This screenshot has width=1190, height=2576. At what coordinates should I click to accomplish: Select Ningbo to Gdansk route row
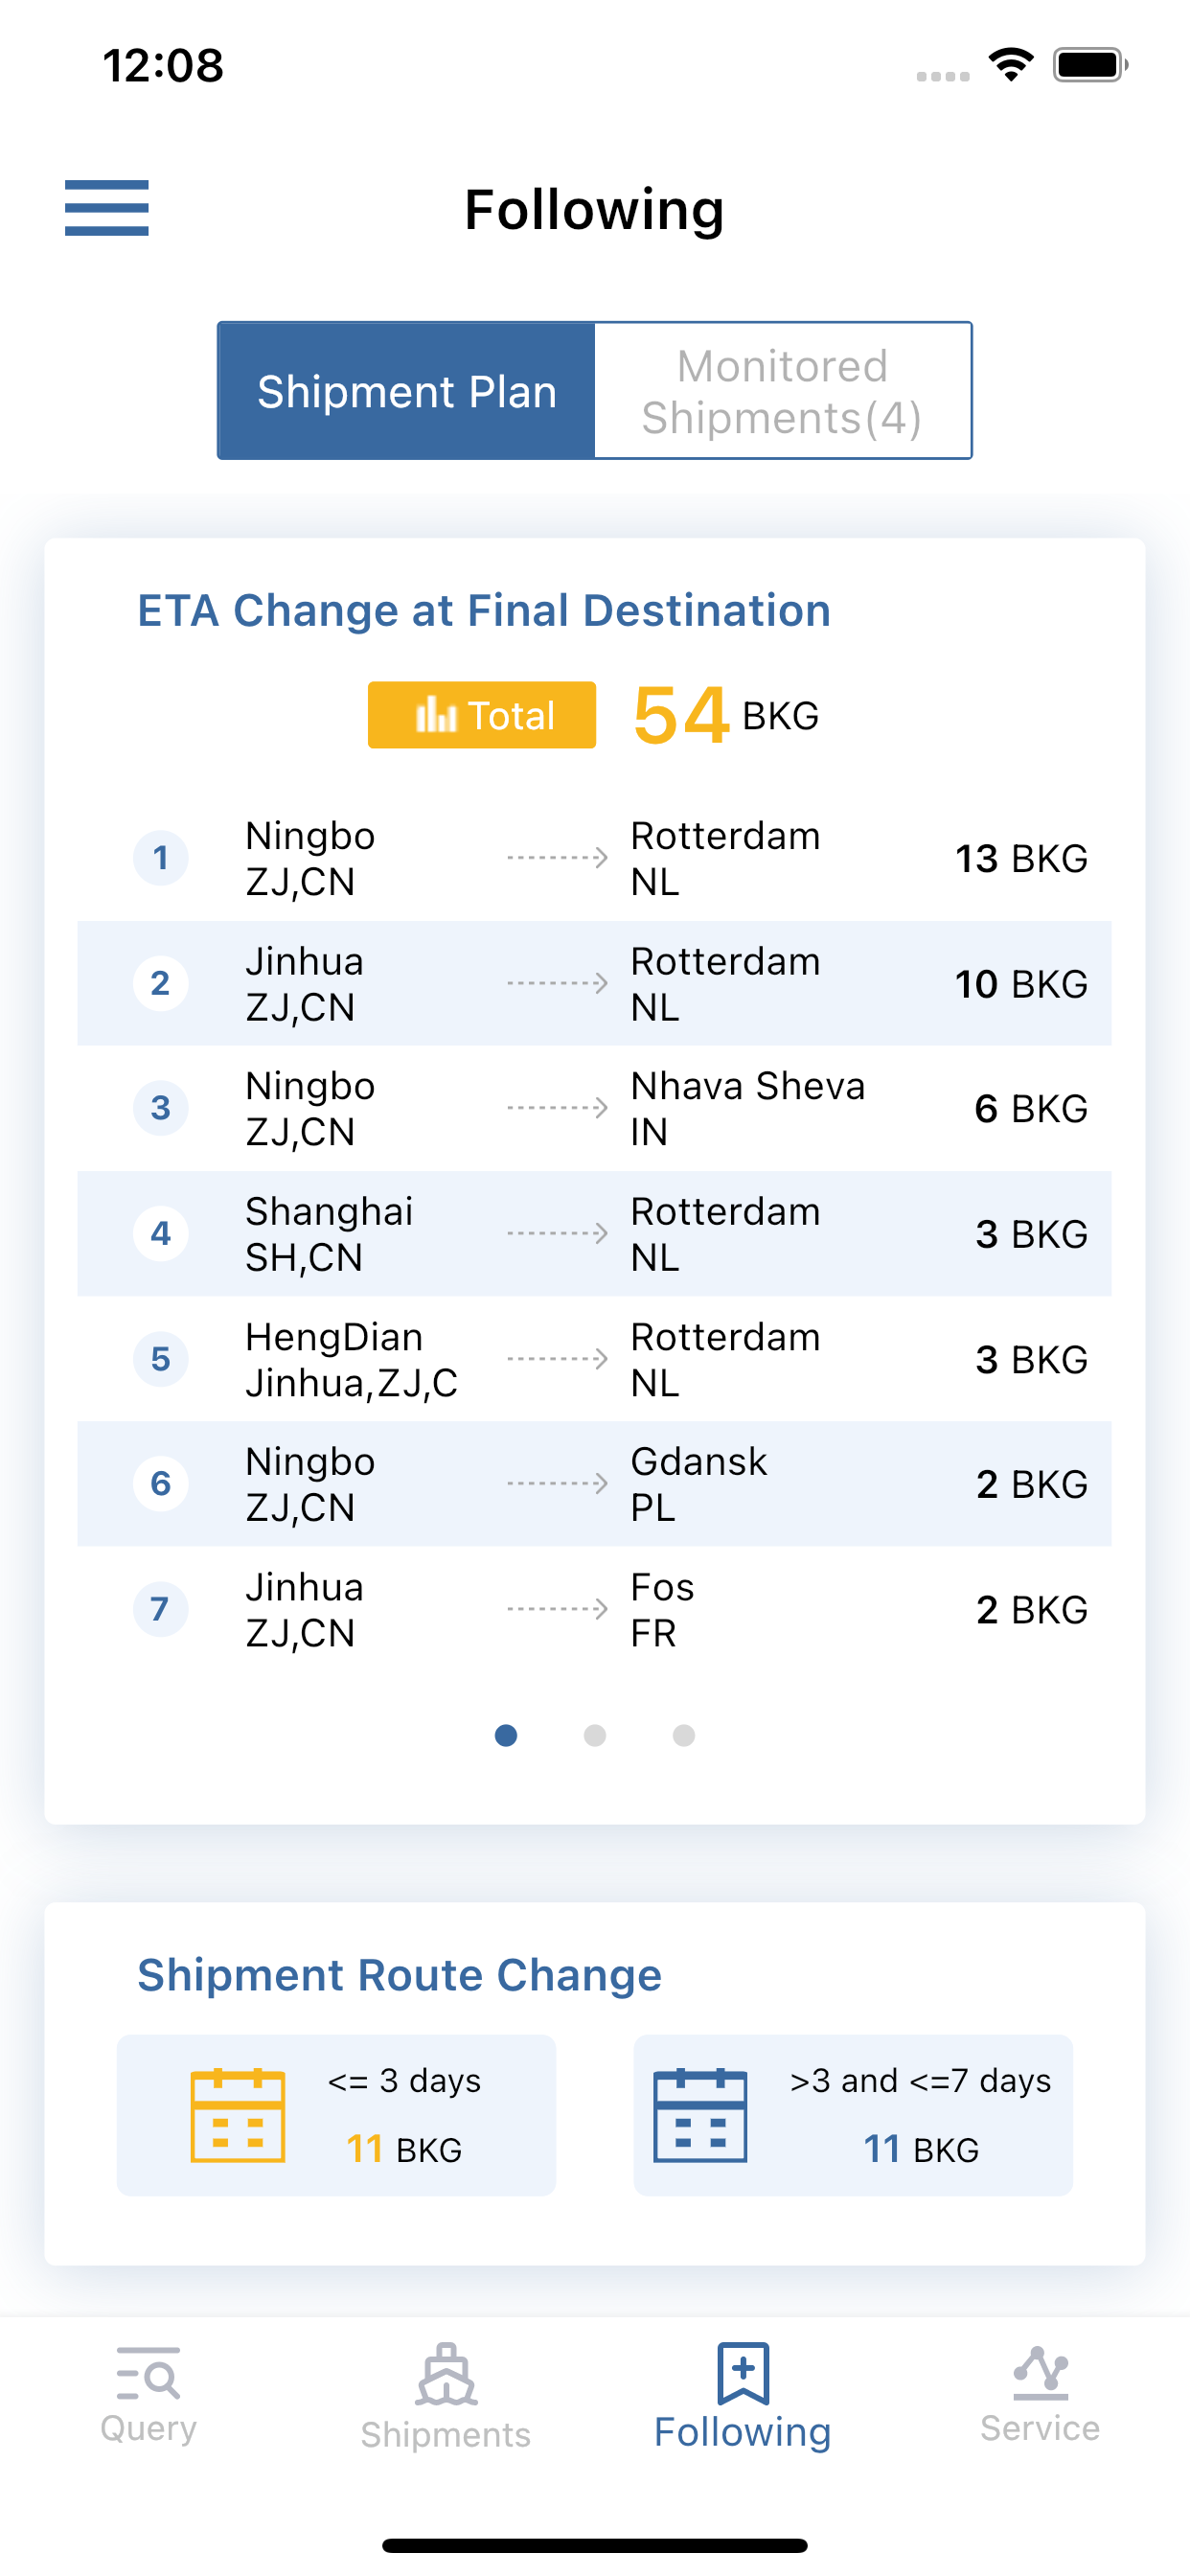click(594, 1483)
